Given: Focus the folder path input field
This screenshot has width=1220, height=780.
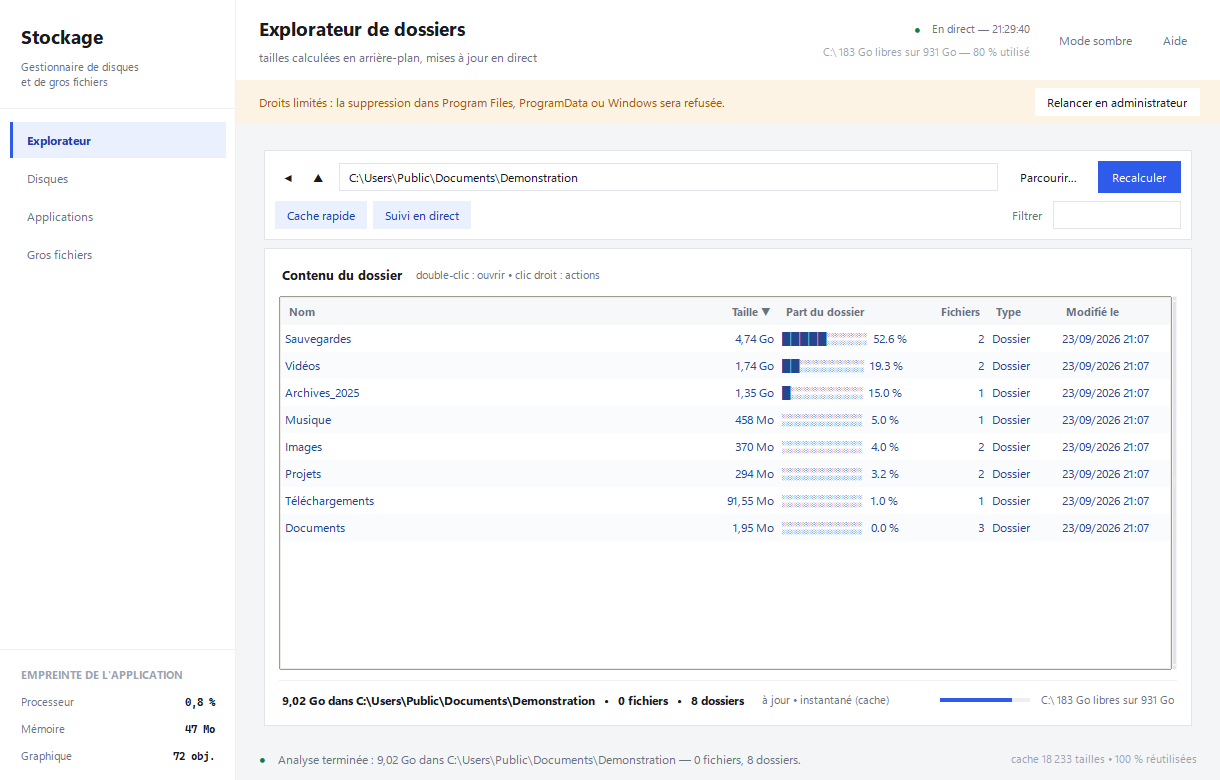Looking at the screenshot, I should coord(668,178).
